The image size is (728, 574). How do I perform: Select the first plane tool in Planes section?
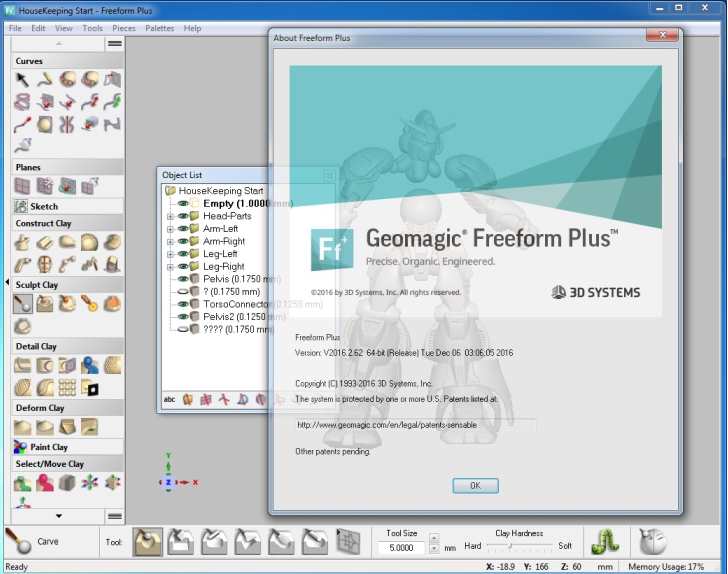pos(22,186)
